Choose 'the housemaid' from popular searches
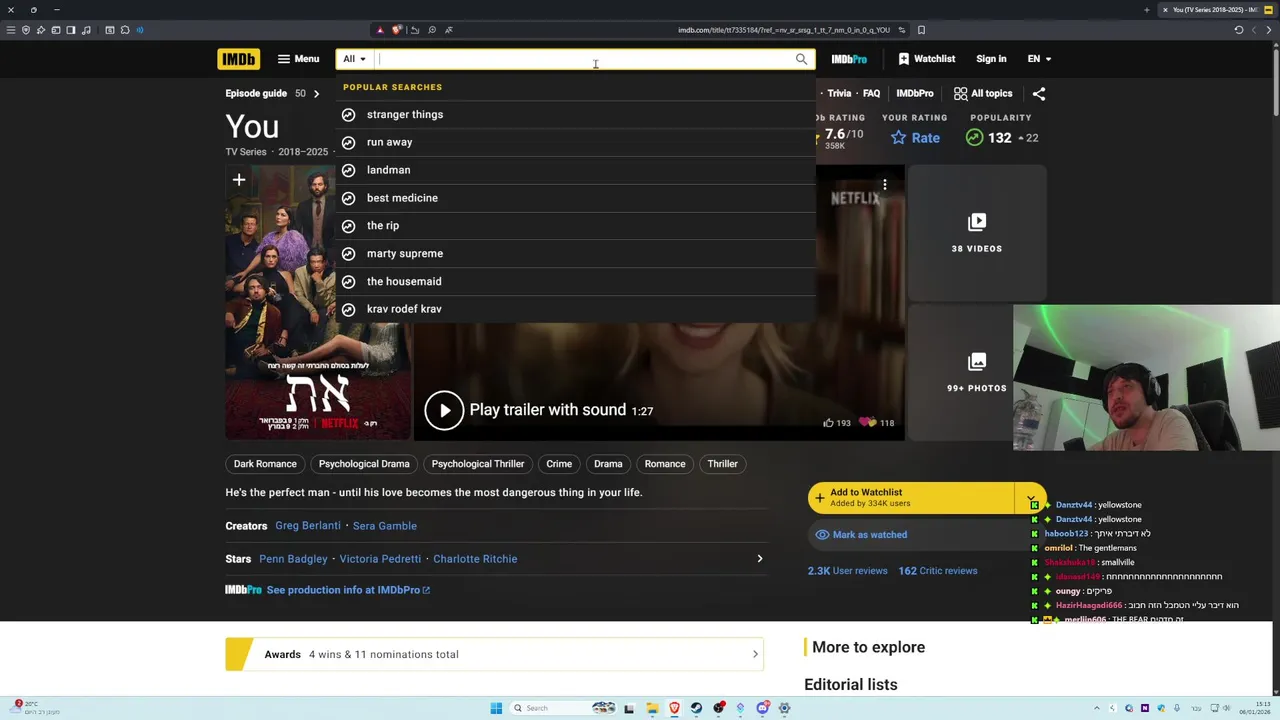The height and width of the screenshot is (720, 1280). pyautogui.click(x=576, y=282)
